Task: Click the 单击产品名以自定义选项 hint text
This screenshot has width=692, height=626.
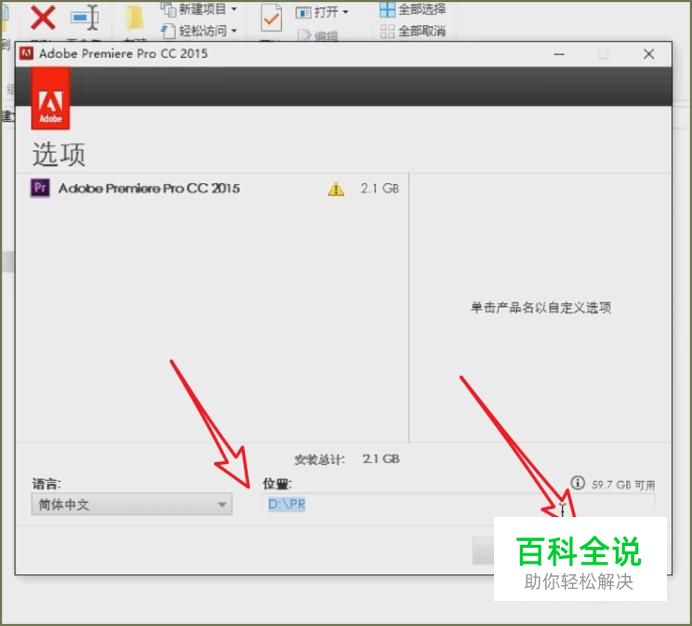Action: coord(541,307)
